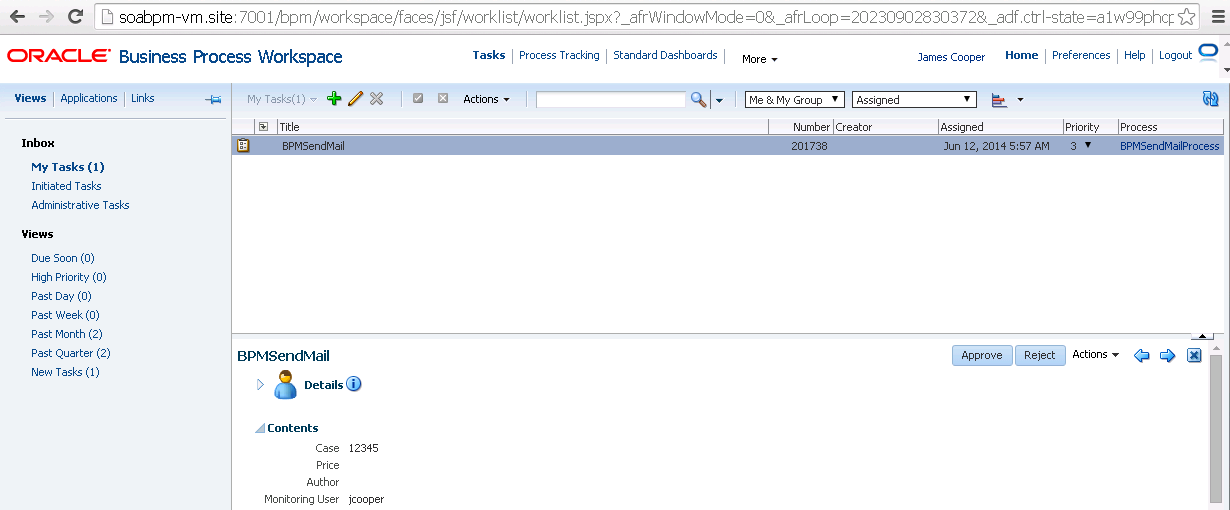Open Past Quarter (2) view
The height and width of the screenshot is (510, 1230).
tap(71, 353)
